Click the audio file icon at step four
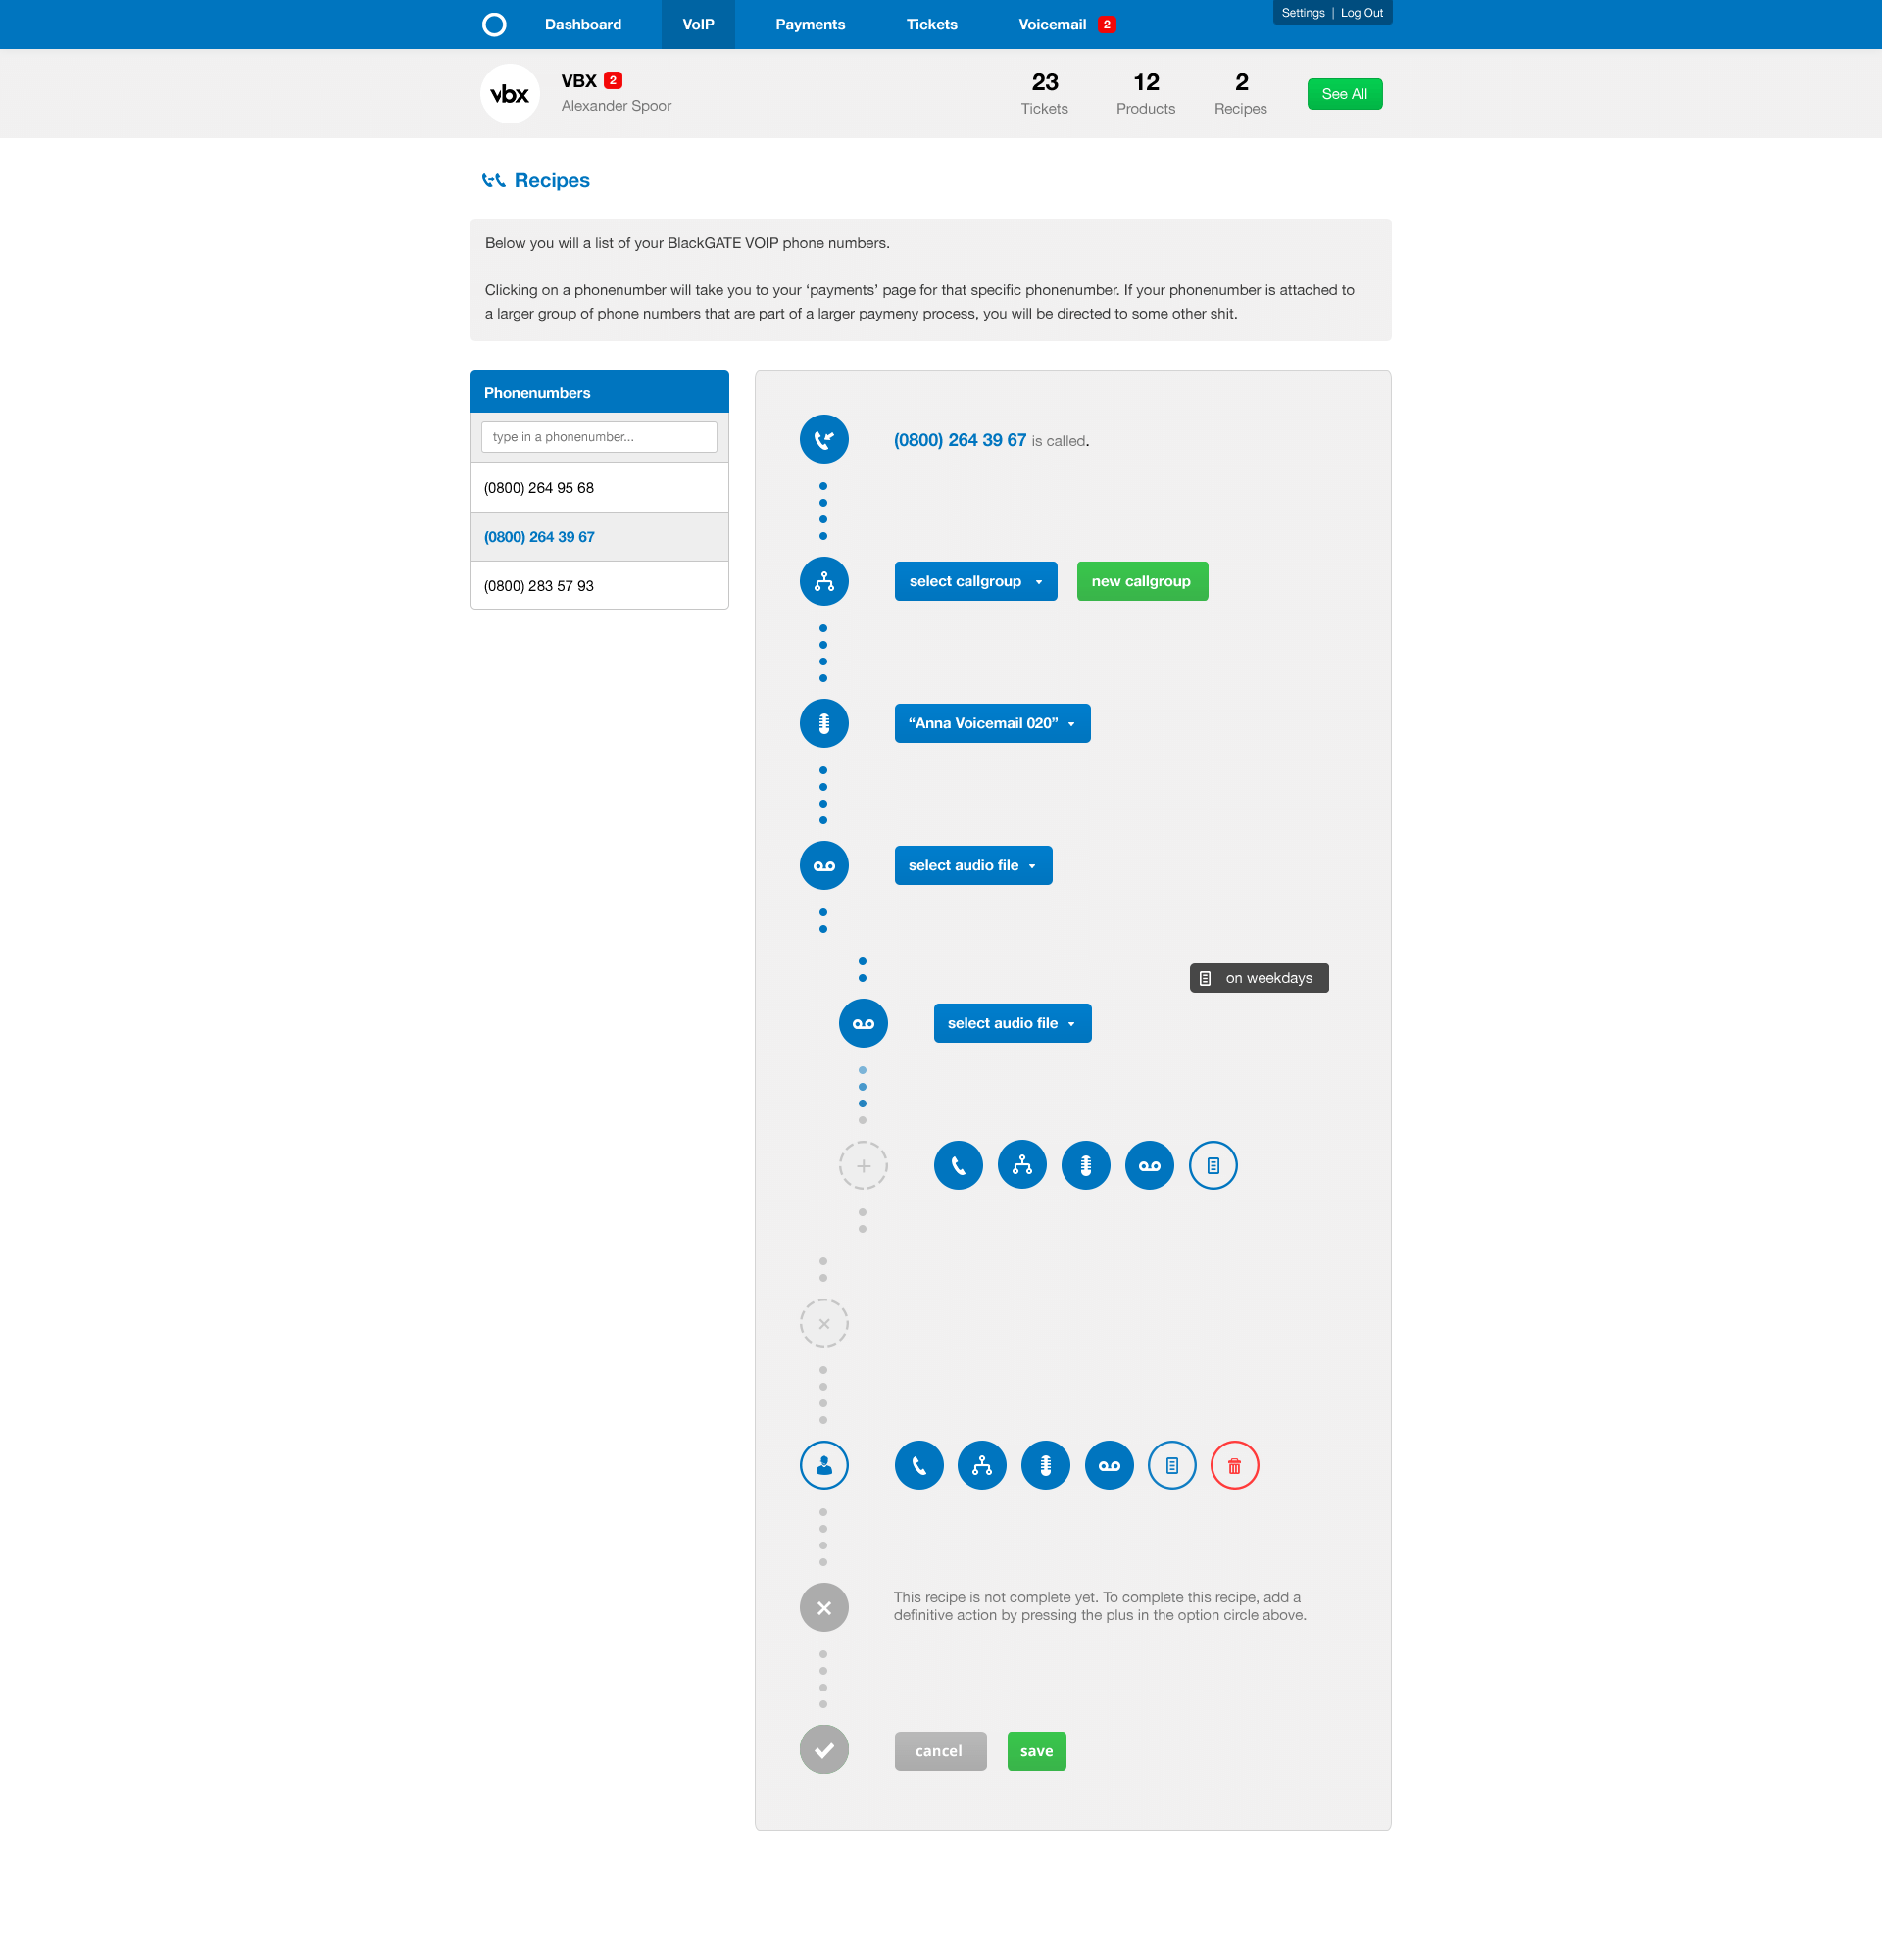Viewport: 1882px width, 1960px height. coord(824,864)
